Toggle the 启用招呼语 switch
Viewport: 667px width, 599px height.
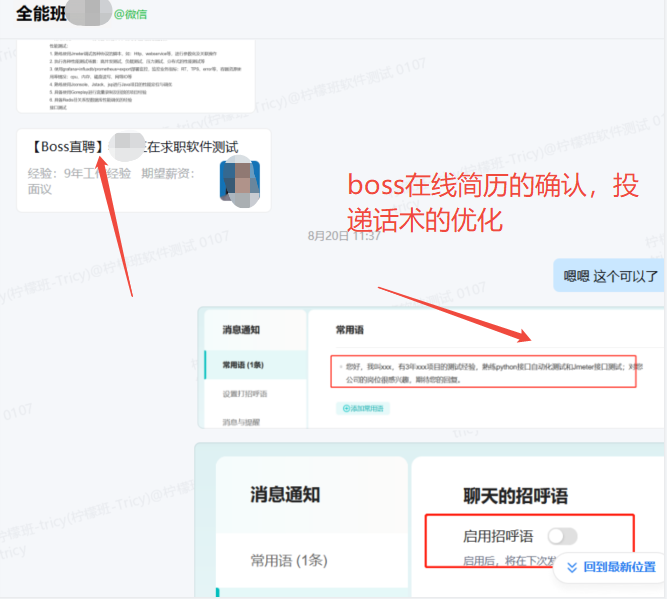coord(561,536)
